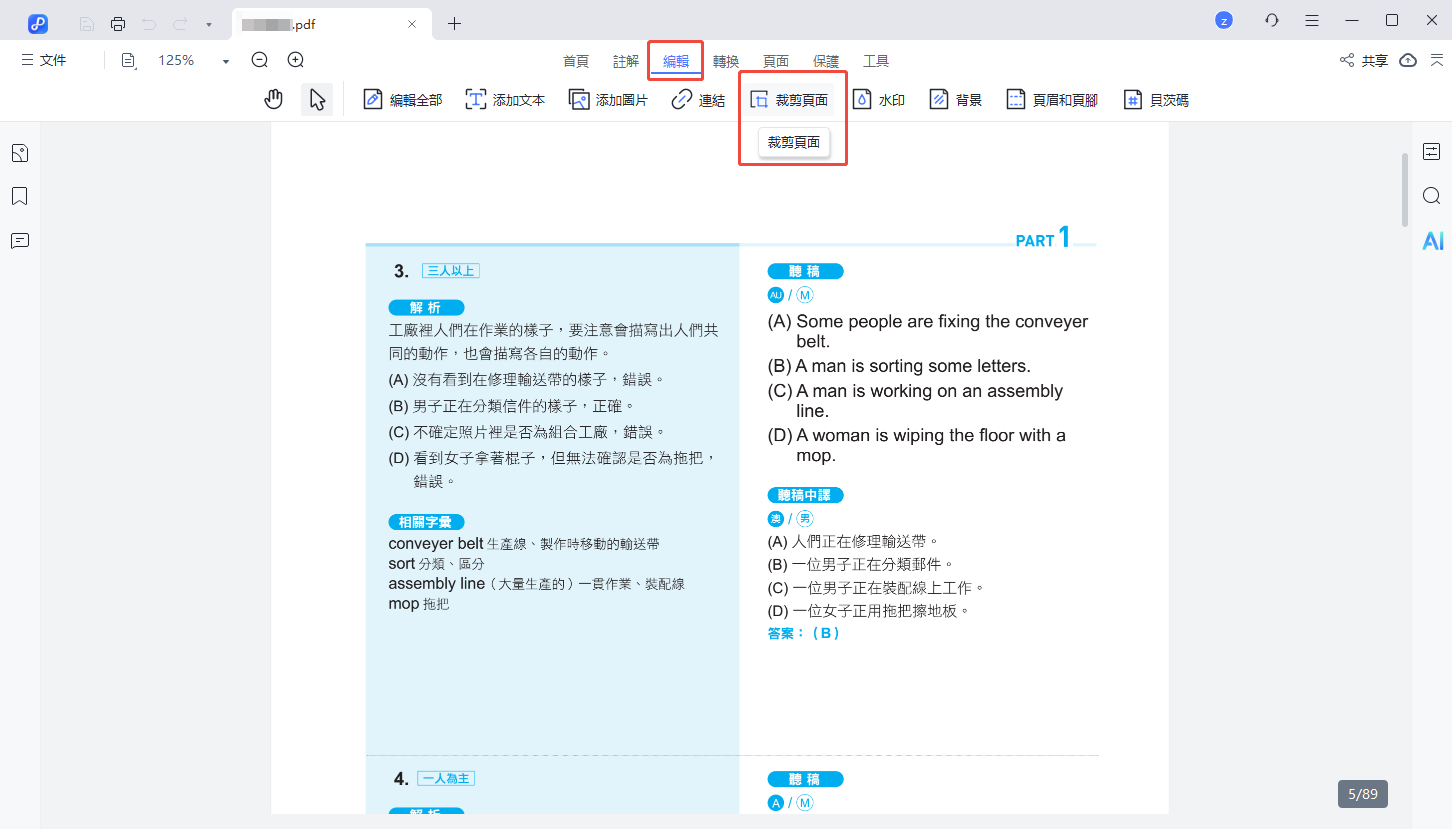This screenshot has width=1452, height=829.
Task: Switch to the 轉換 tab
Action: coord(726,61)
